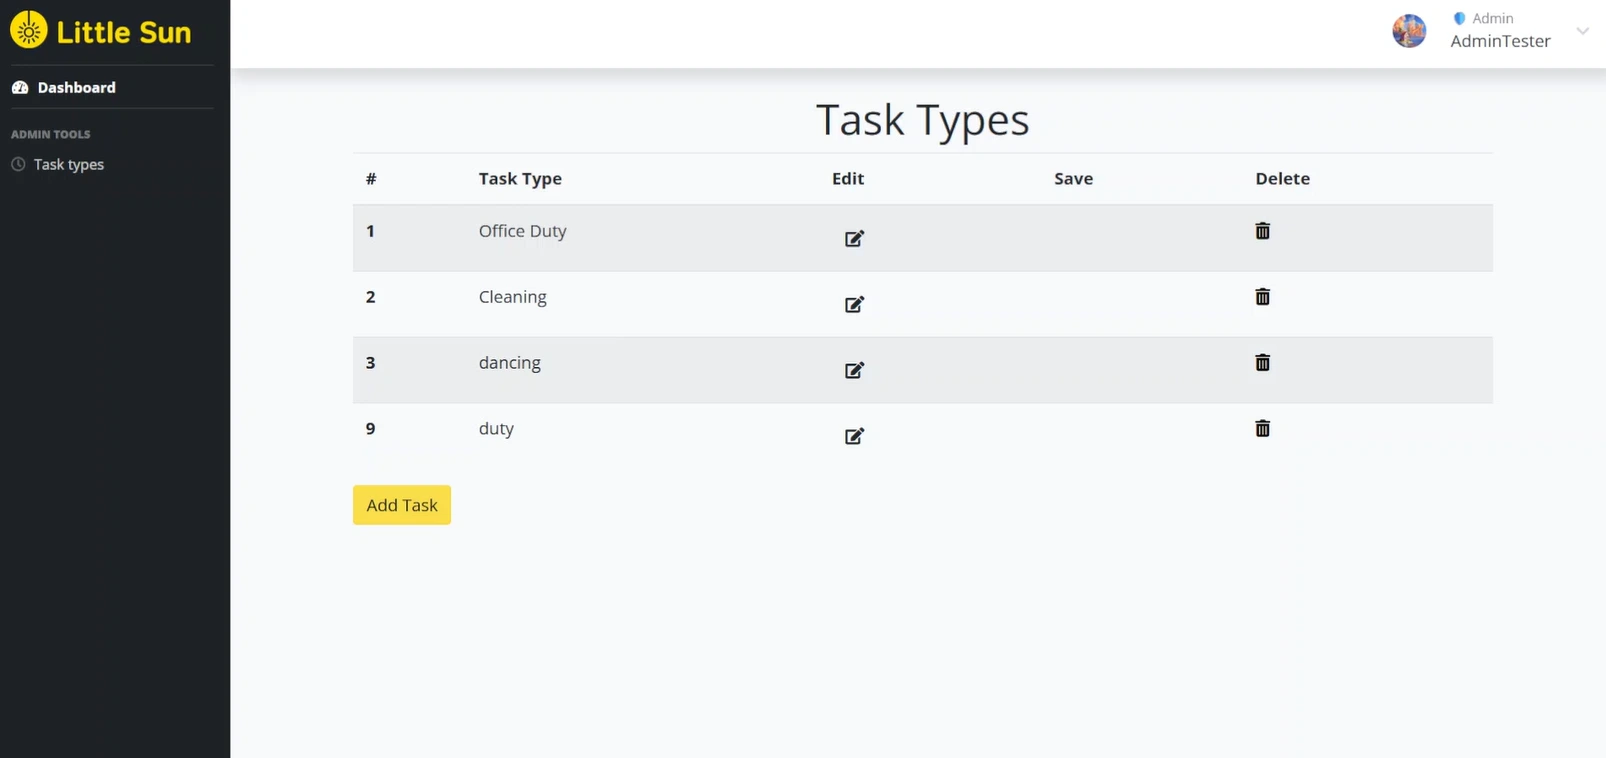The image size is (1606, 758).
Task: Click the Dashboard gauge icon in sidebar
Action: [x=20, y=88]
